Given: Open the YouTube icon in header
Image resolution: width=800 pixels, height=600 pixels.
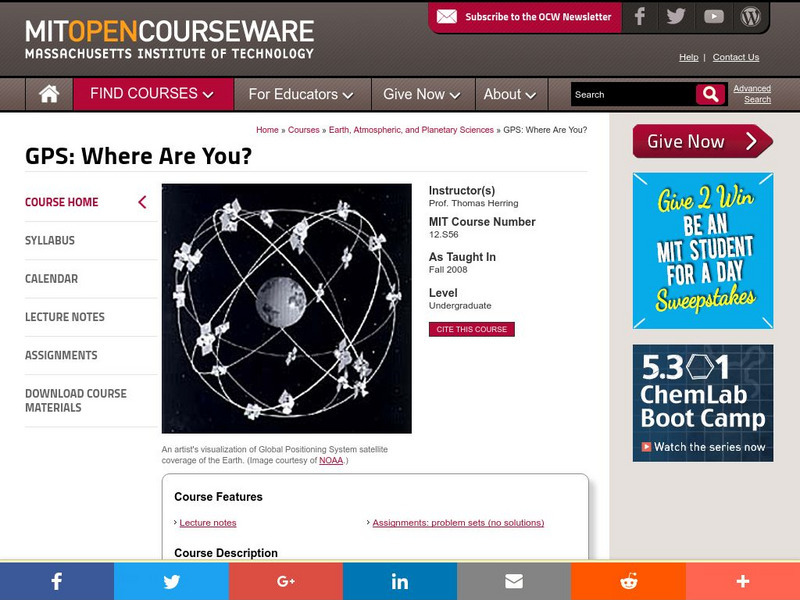Looking at the screenshot, I should pos(713,16).
